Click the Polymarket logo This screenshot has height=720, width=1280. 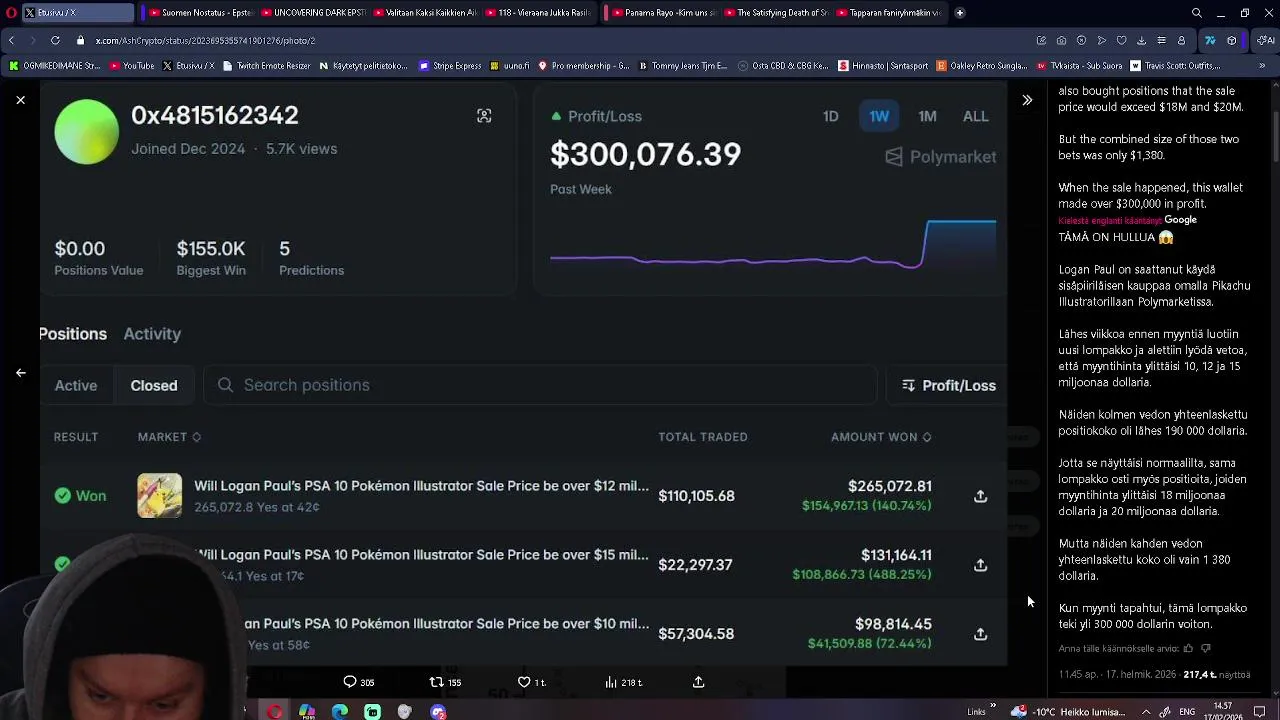click(941, 157)
